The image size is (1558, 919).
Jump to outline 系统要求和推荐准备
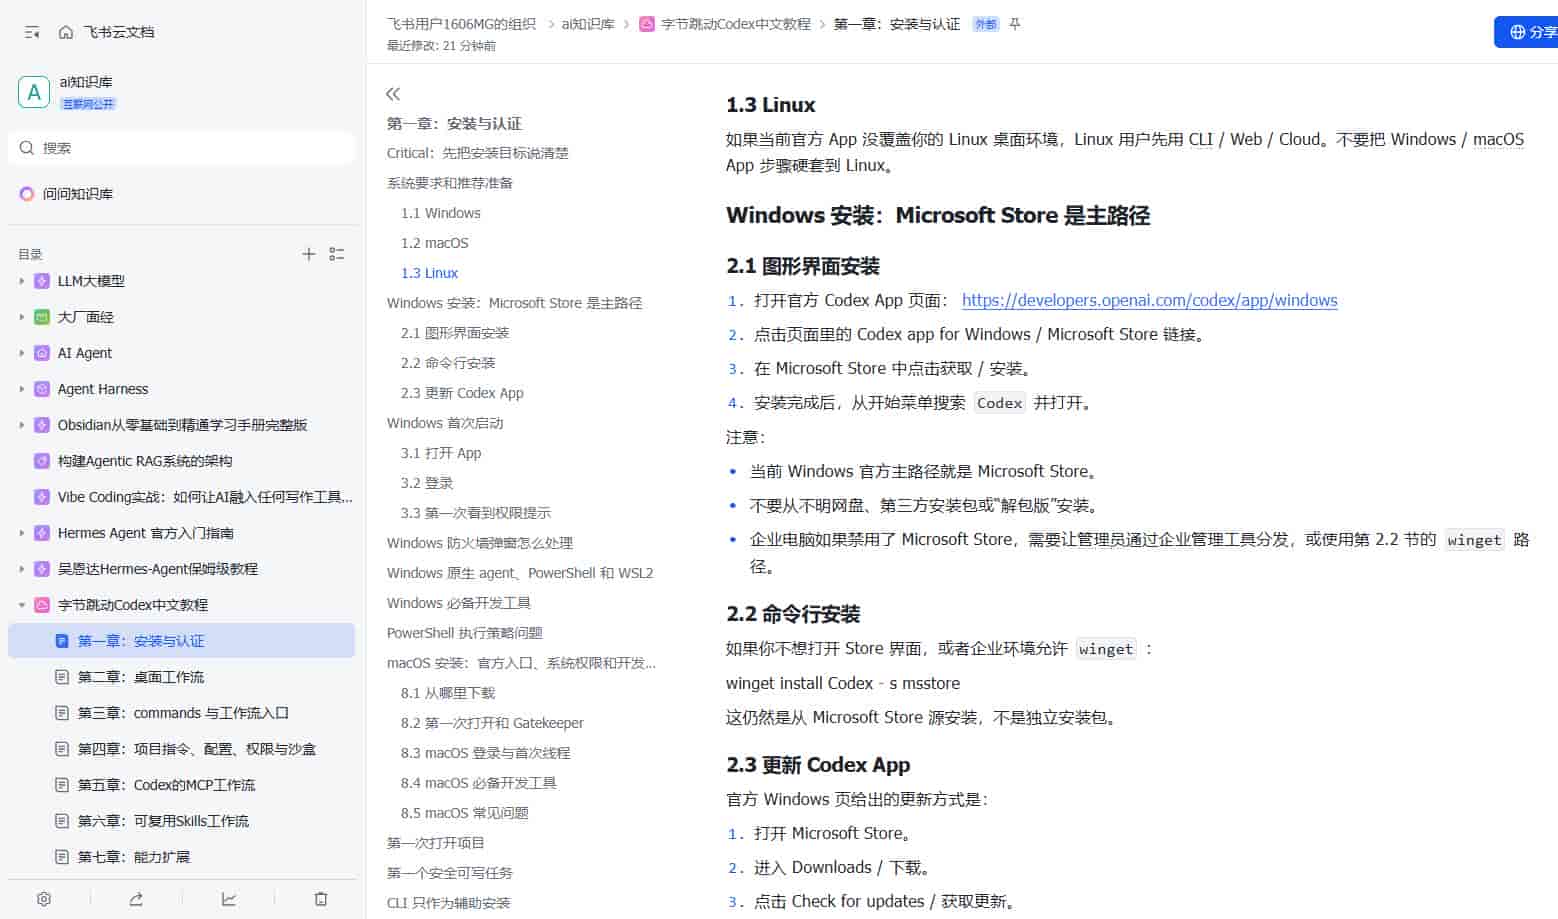(x=450, y=183)
